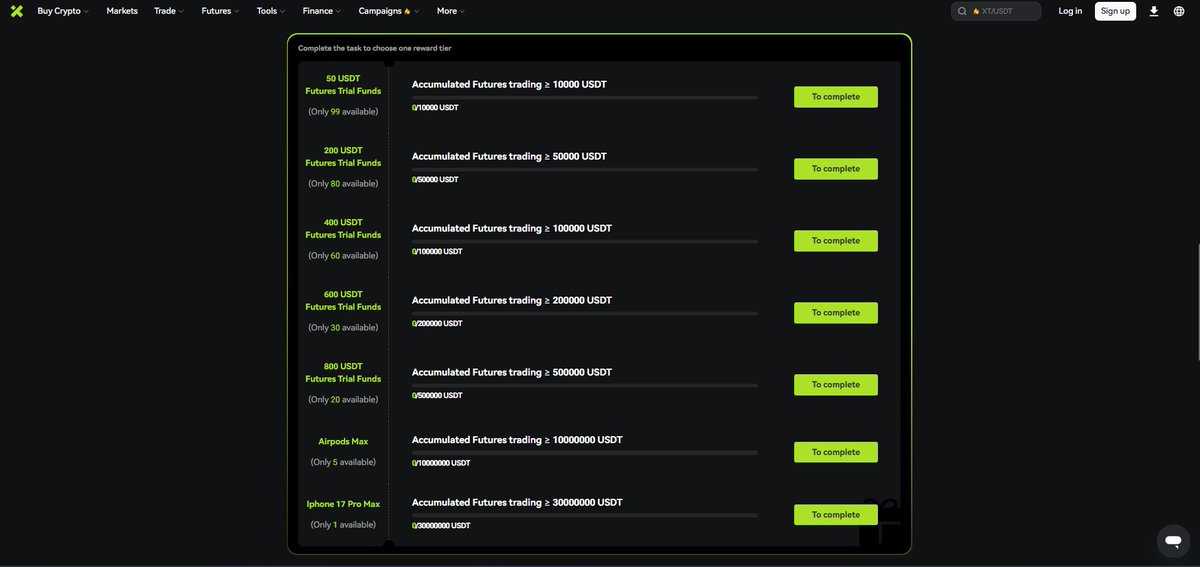
Task: Expand the Finance dropdown menu
Action: tap(322, 11)
